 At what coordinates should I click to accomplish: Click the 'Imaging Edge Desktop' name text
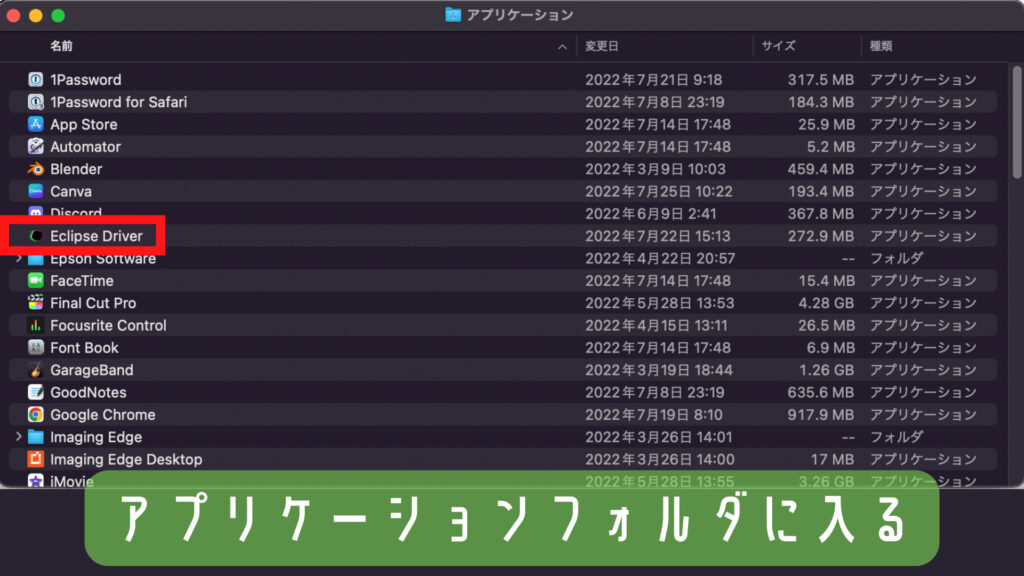[x=126, y=460]
